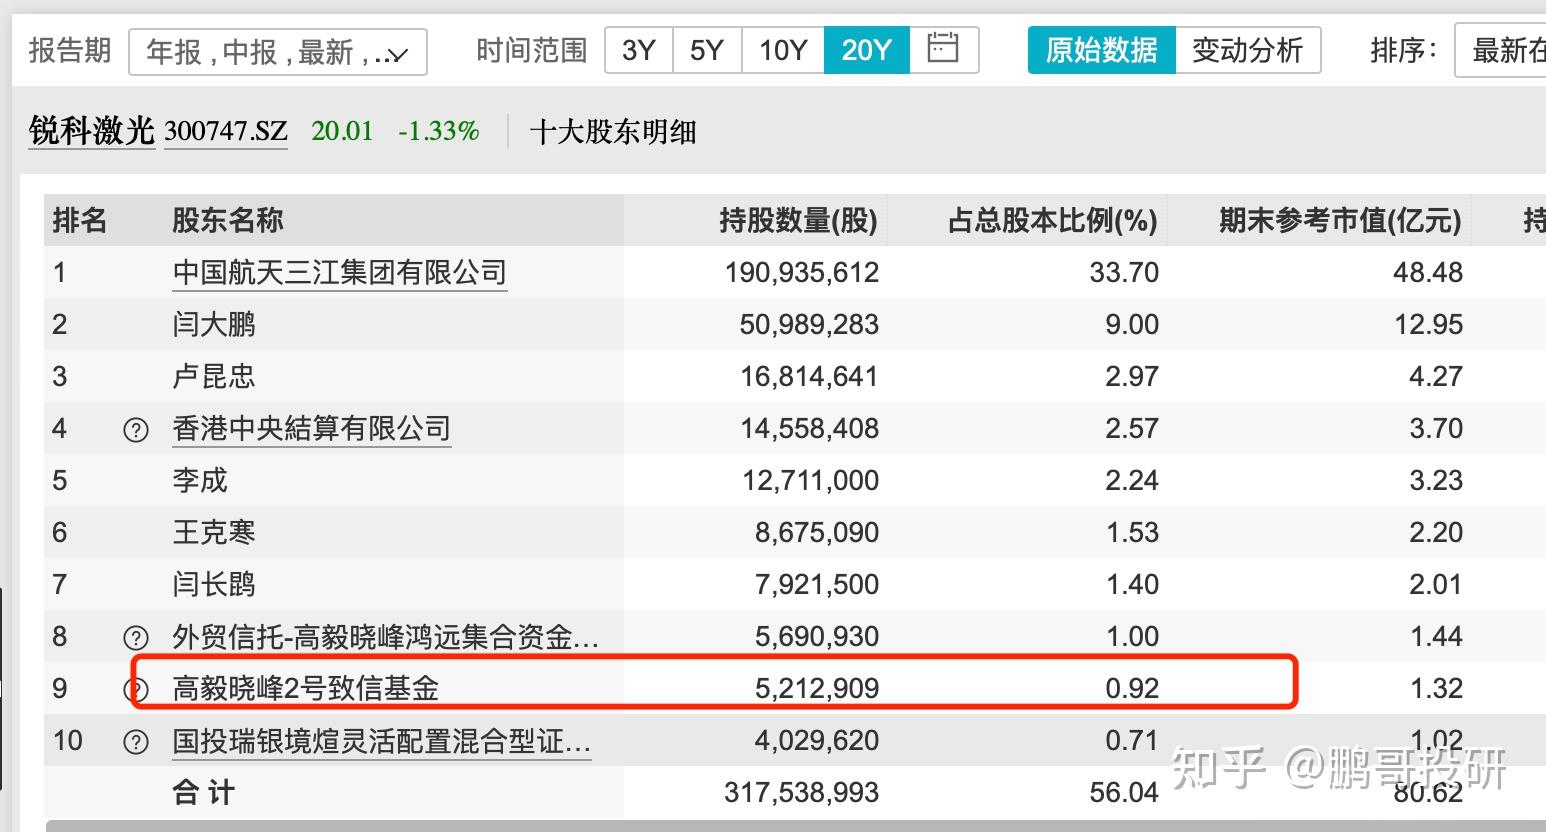Select the 3Y time range
The height and width of the screenshot is (832, 1546).
(x=639, y=49)
